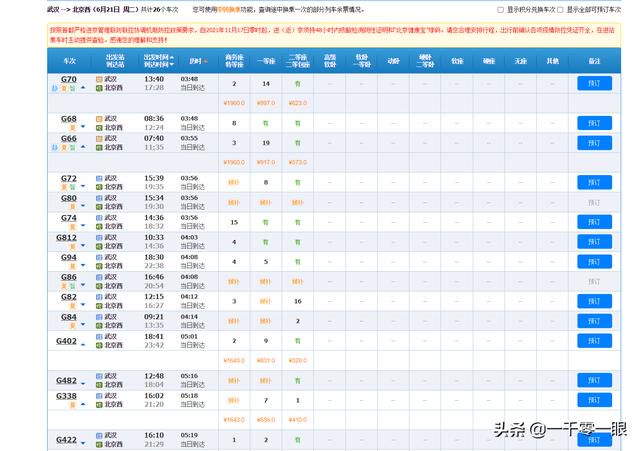
Task: Click the orange 复 badge under G82
Action: click(x=73, y=306)
